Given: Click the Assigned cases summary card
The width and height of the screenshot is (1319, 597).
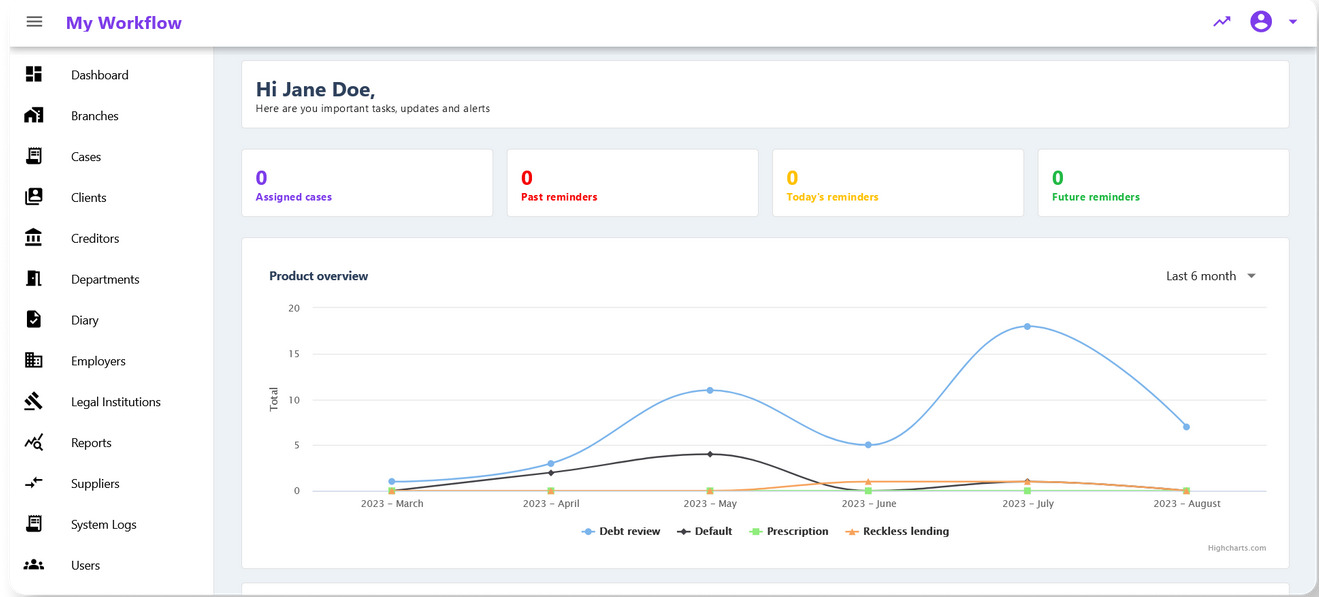Looking at the screenshot, I should click(x=367, y=183).
